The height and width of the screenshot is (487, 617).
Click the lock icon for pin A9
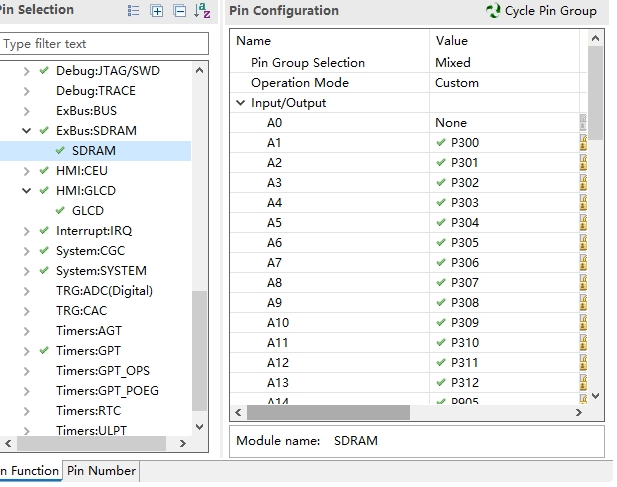click(x=583, y=303)
